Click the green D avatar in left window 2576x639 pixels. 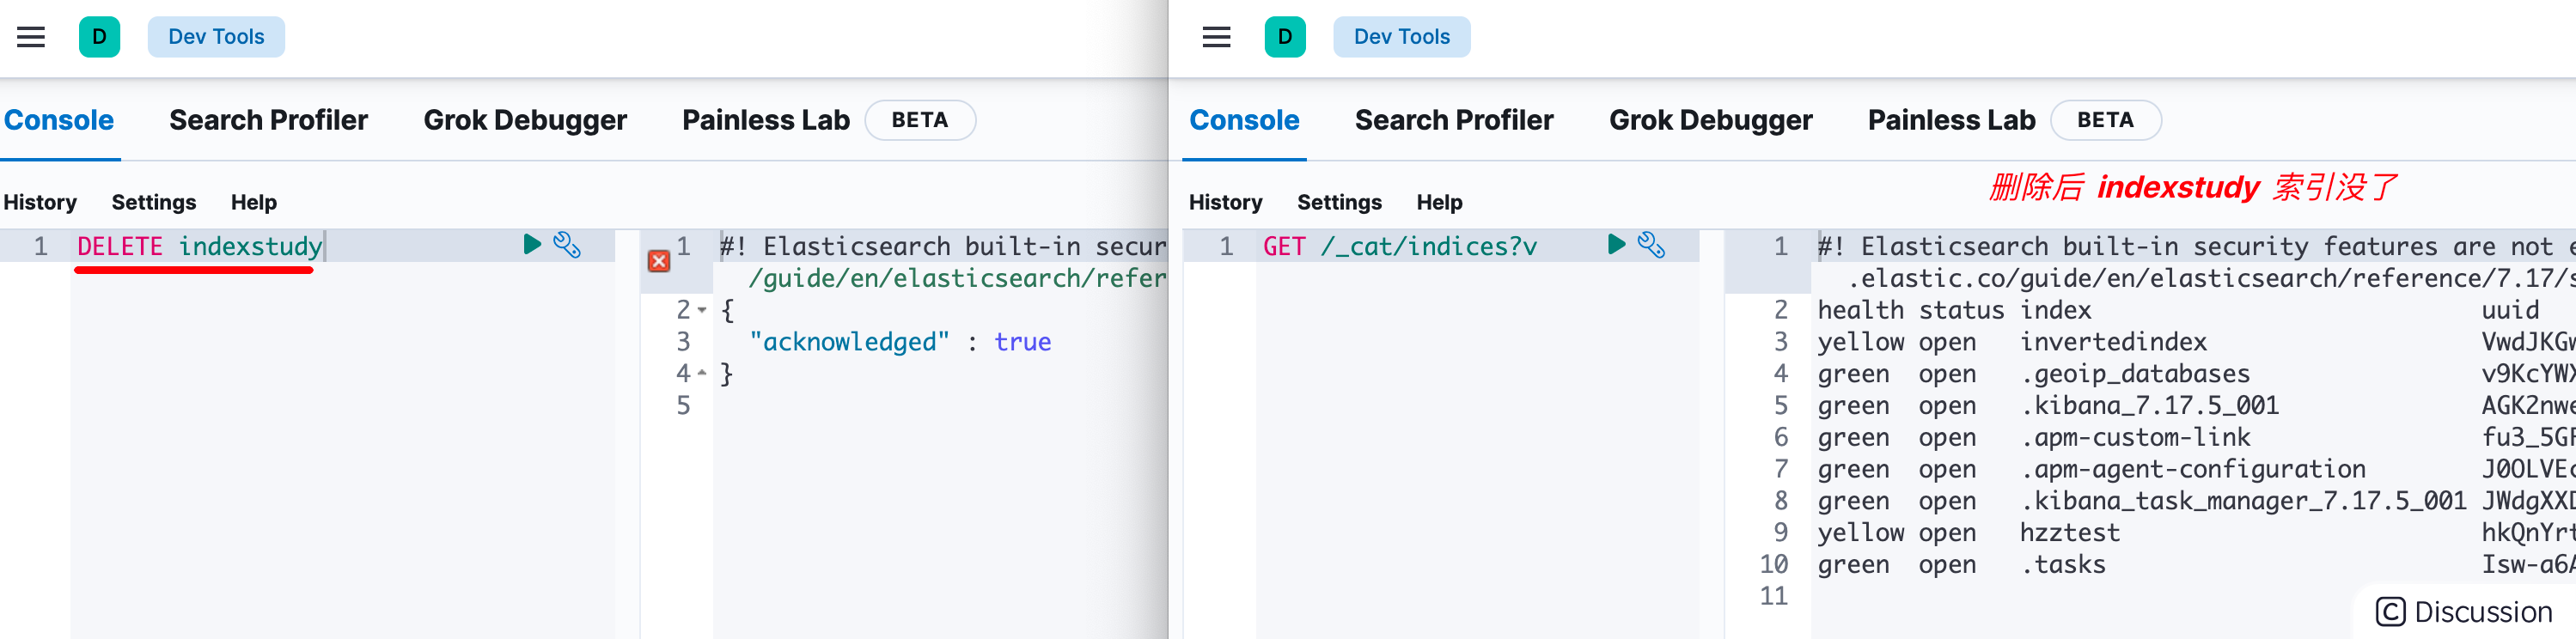[99, 37]
